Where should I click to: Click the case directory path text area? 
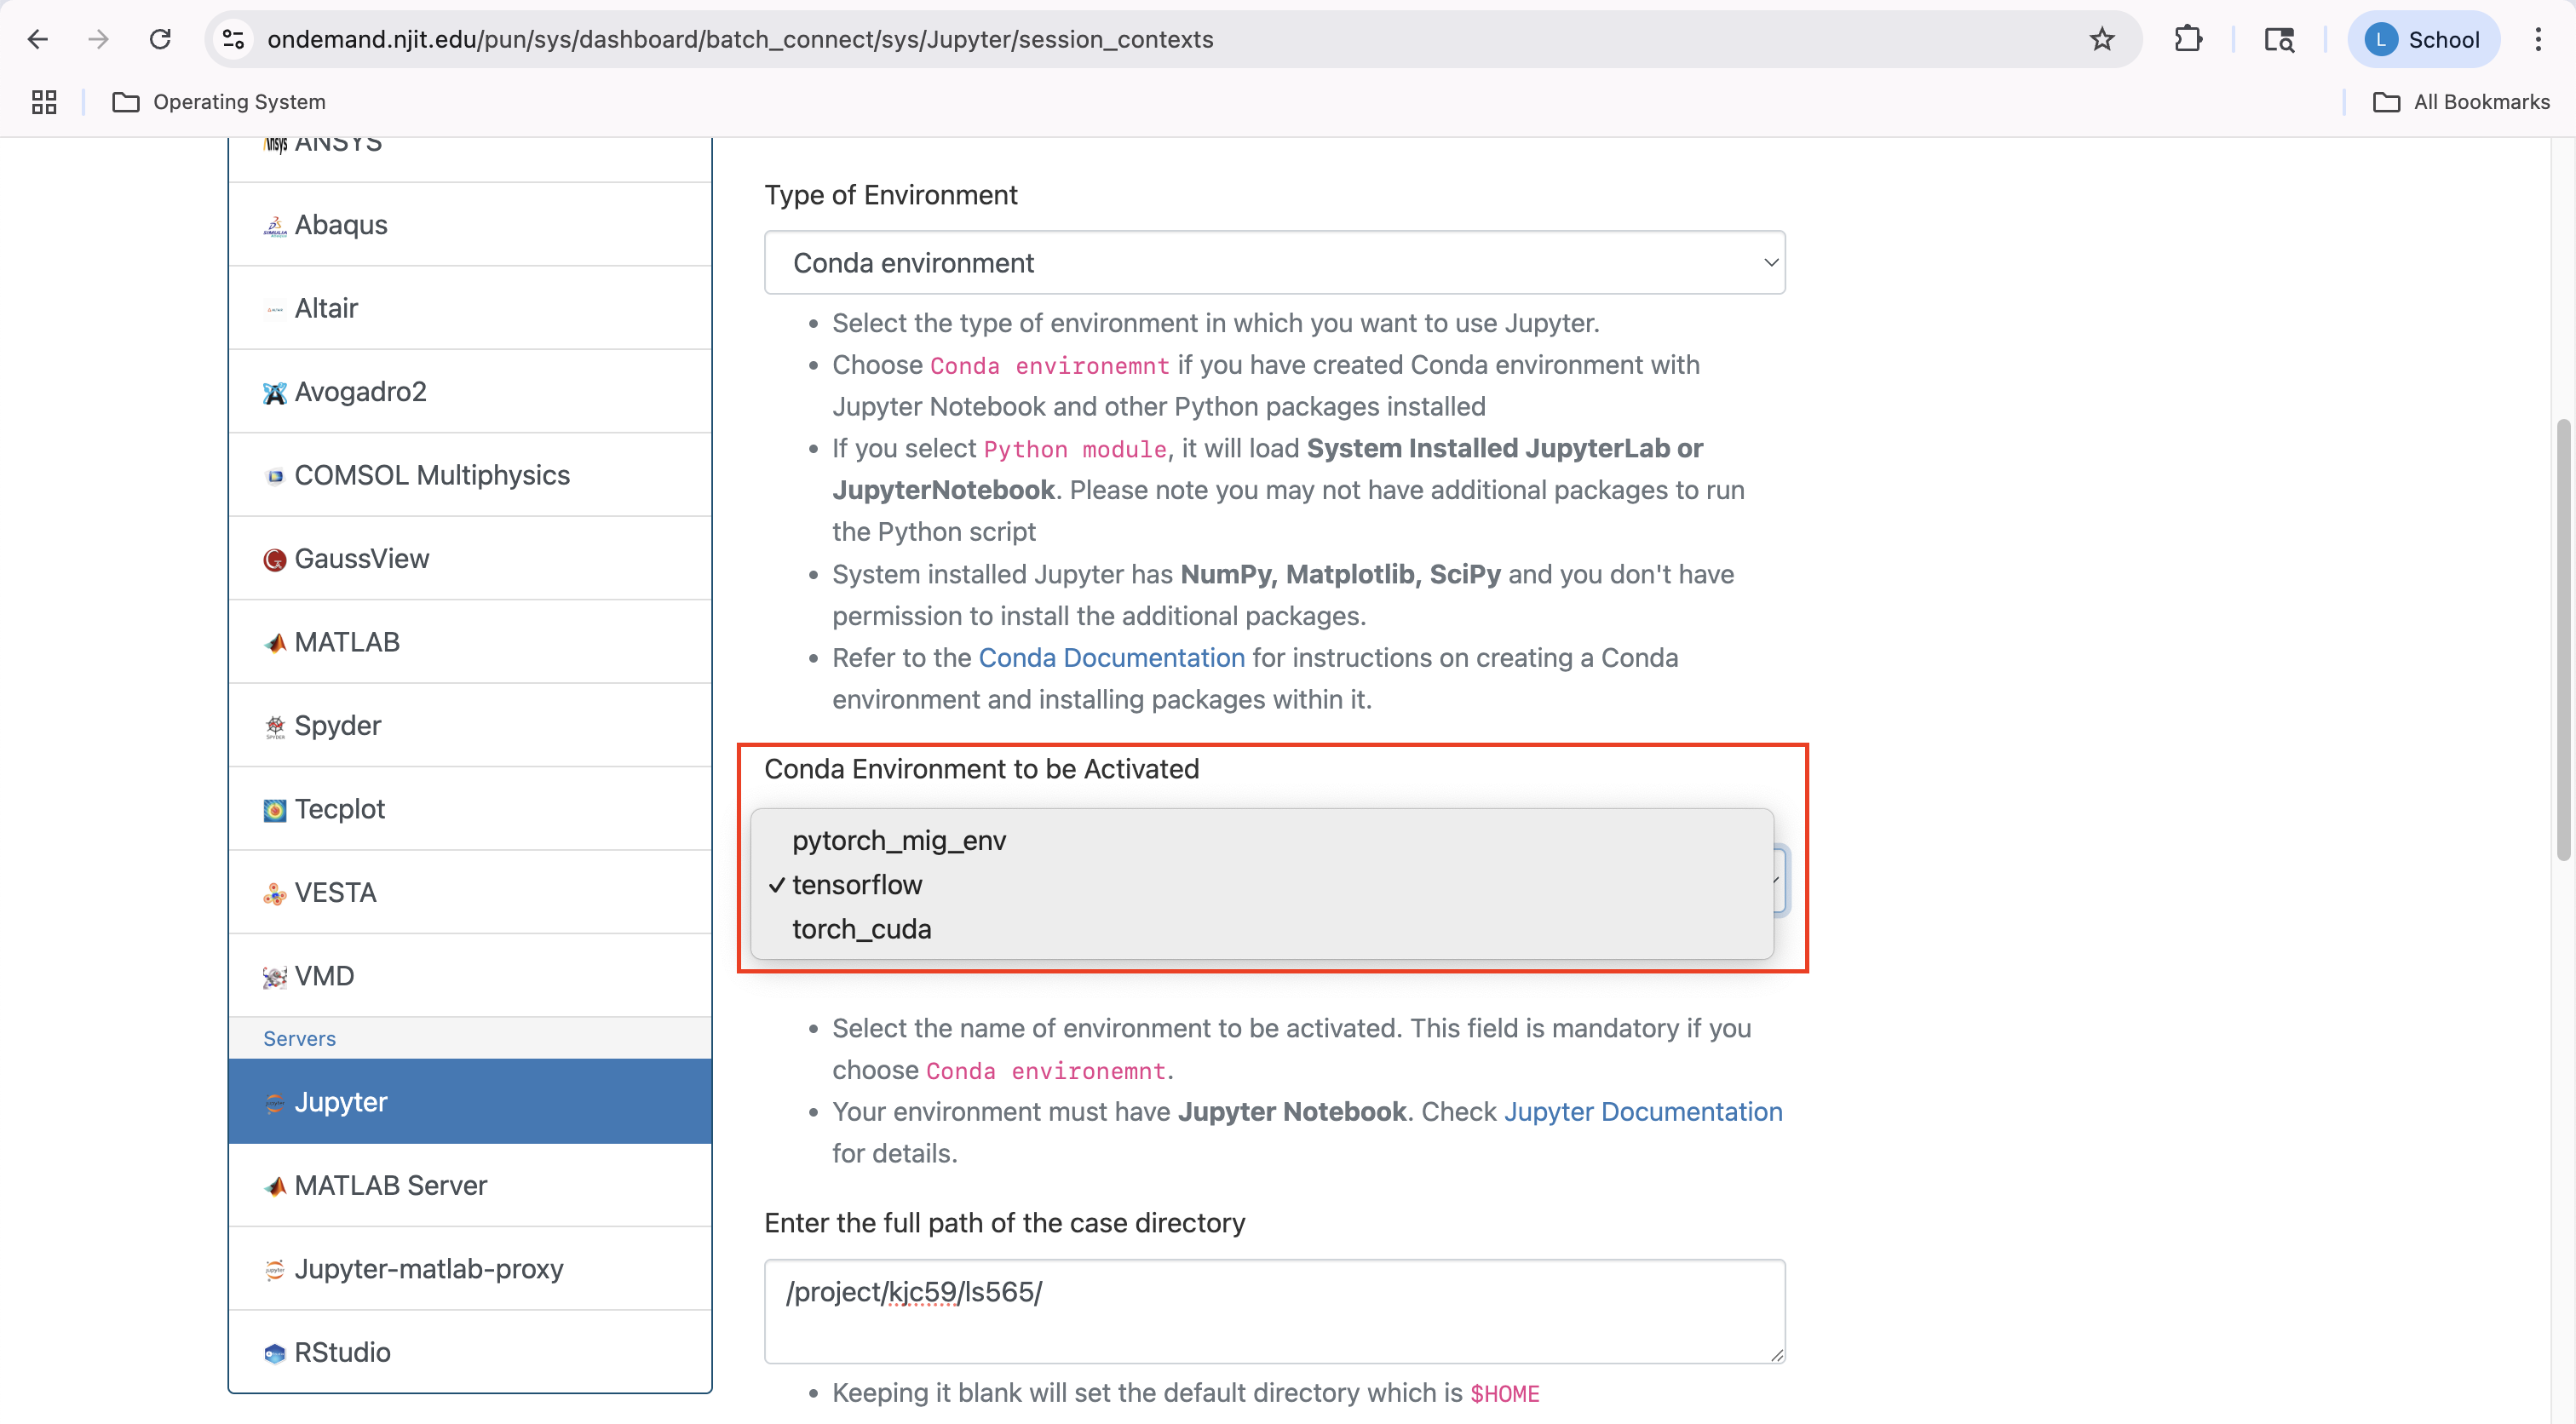pyautogui.click(x=1274, y=1311)
